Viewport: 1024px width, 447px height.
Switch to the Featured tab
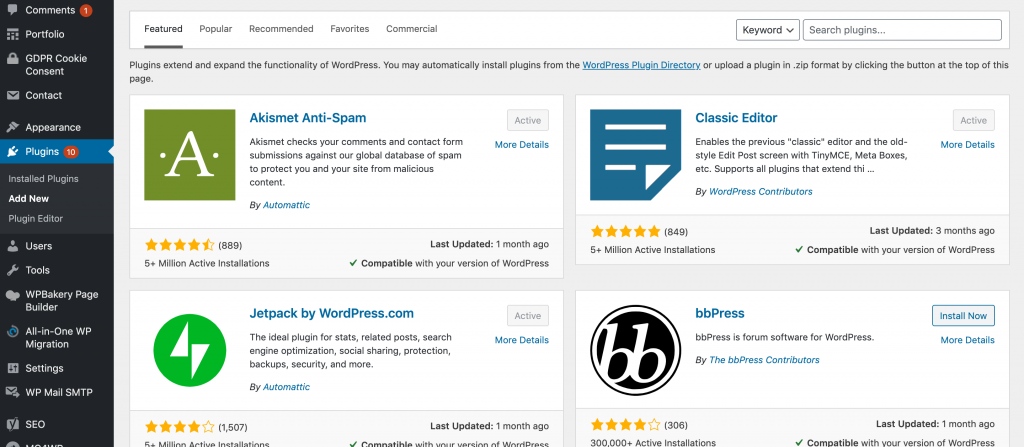(x=163, y=29)
